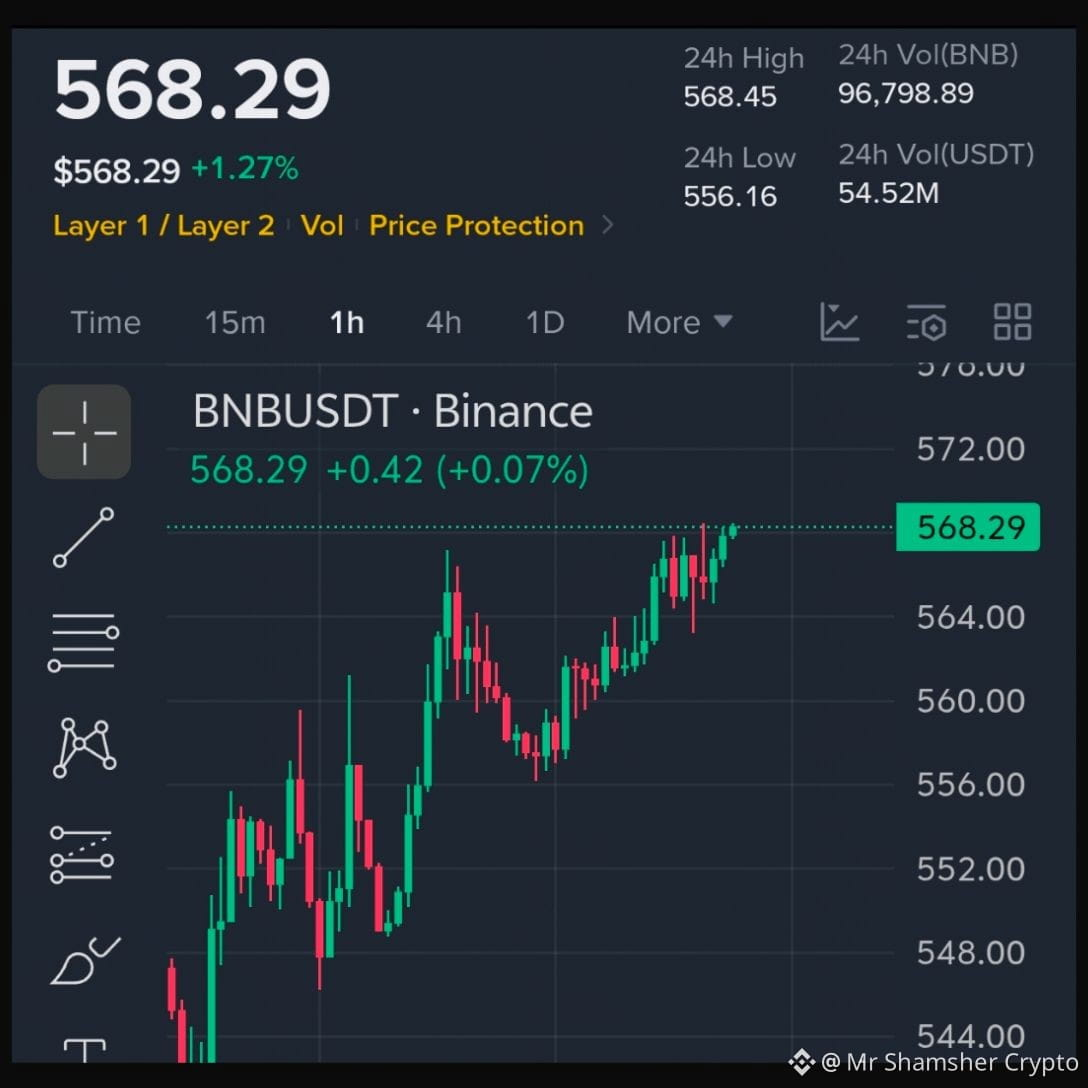Click the 24h Vol(USDT) value 54.52M
The width and height of the screenshot is (1088, 1088).
[889, 193]
